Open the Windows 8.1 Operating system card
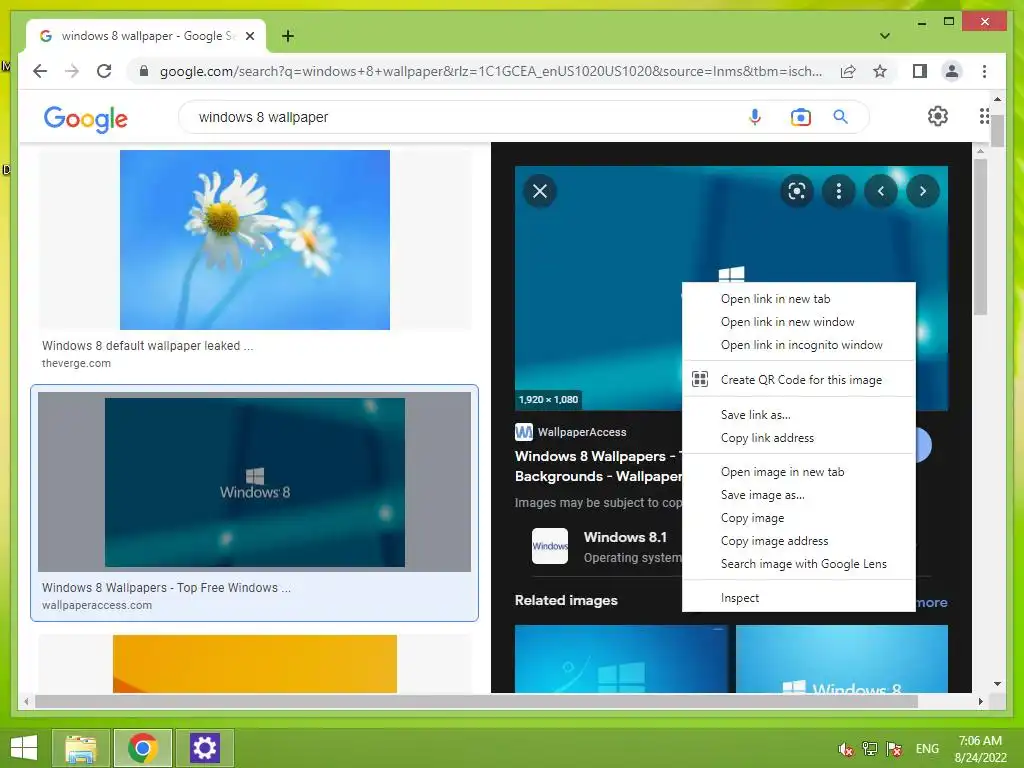This screenshot has height=768, width=1024. tap(607, 547)
